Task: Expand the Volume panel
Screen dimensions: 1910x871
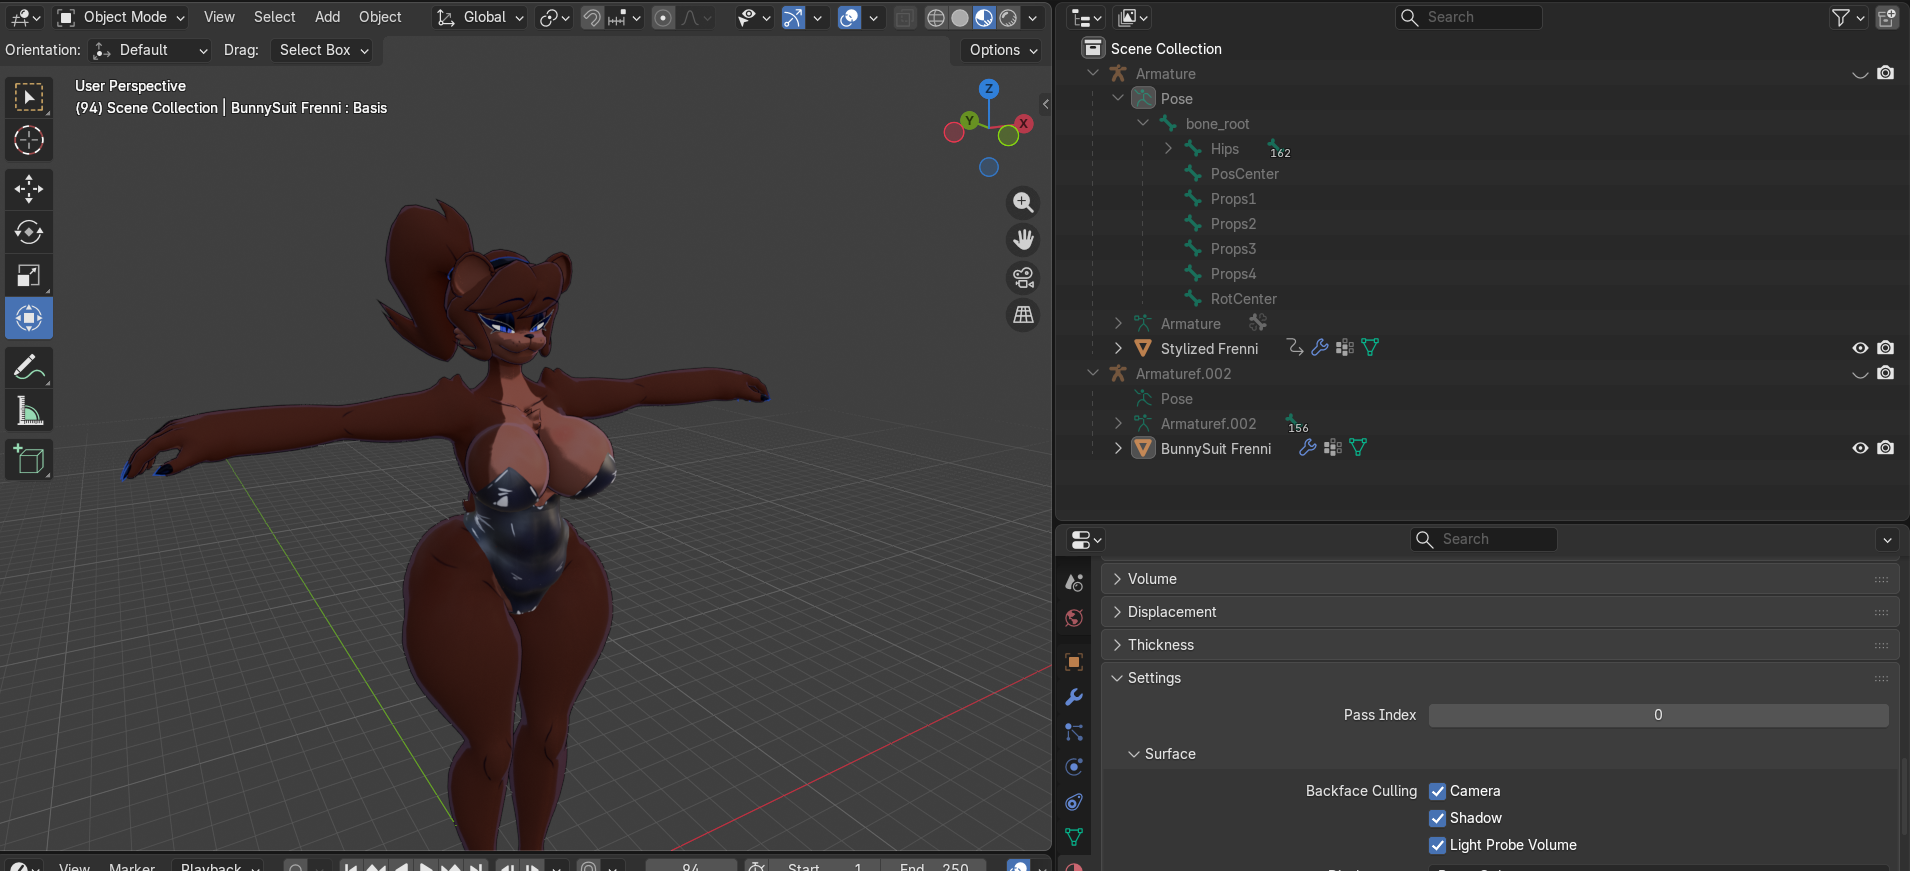Action: coord(1499,579)
